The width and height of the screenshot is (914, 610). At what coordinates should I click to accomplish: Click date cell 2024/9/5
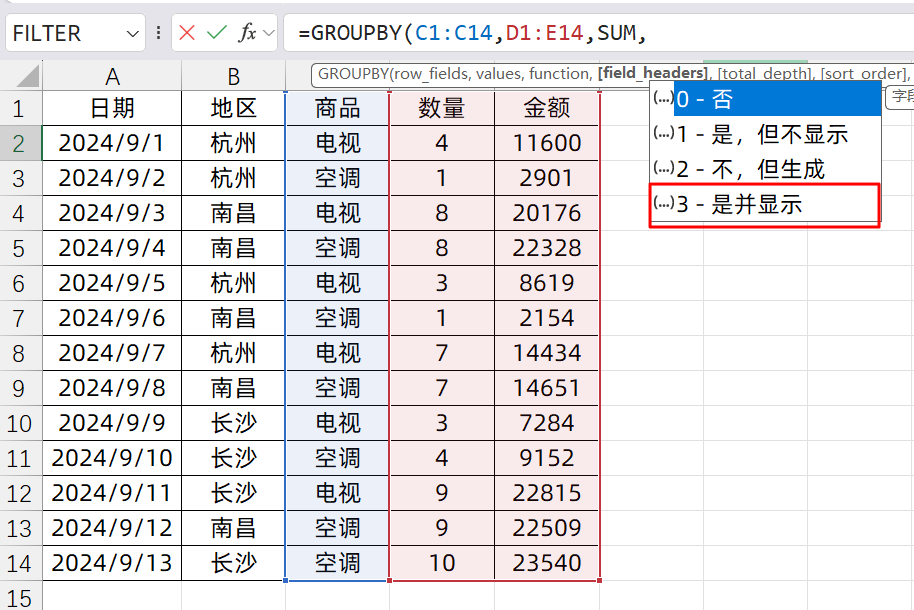[x=112, y=283]
